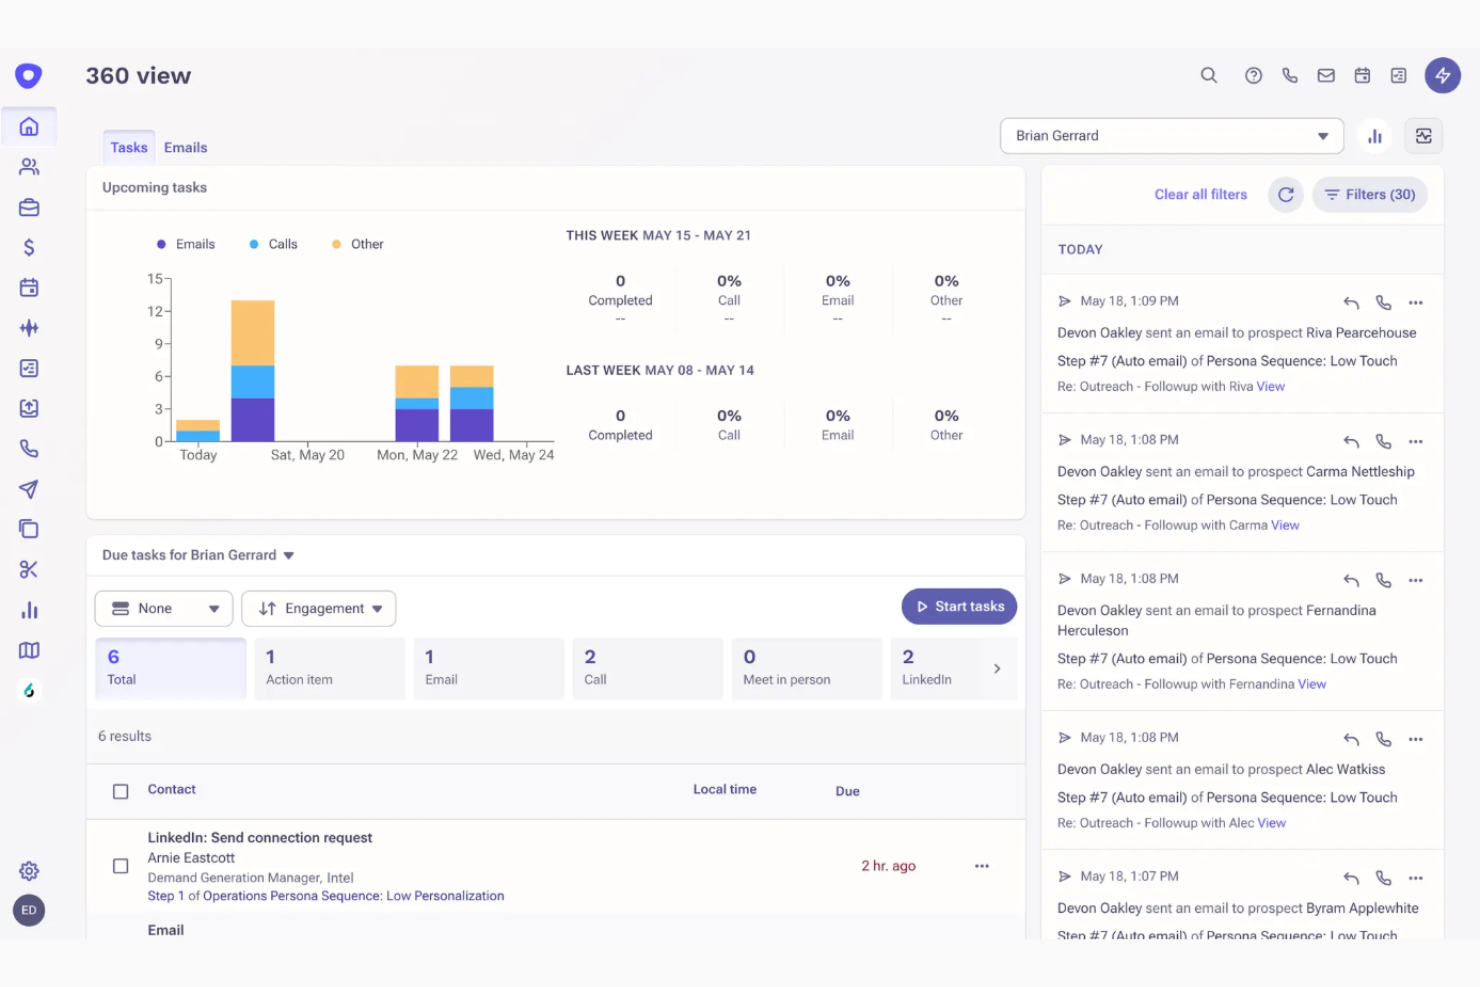
Task: Open the Opportunities dollar sign icon
Action: (x=29, y=247)
